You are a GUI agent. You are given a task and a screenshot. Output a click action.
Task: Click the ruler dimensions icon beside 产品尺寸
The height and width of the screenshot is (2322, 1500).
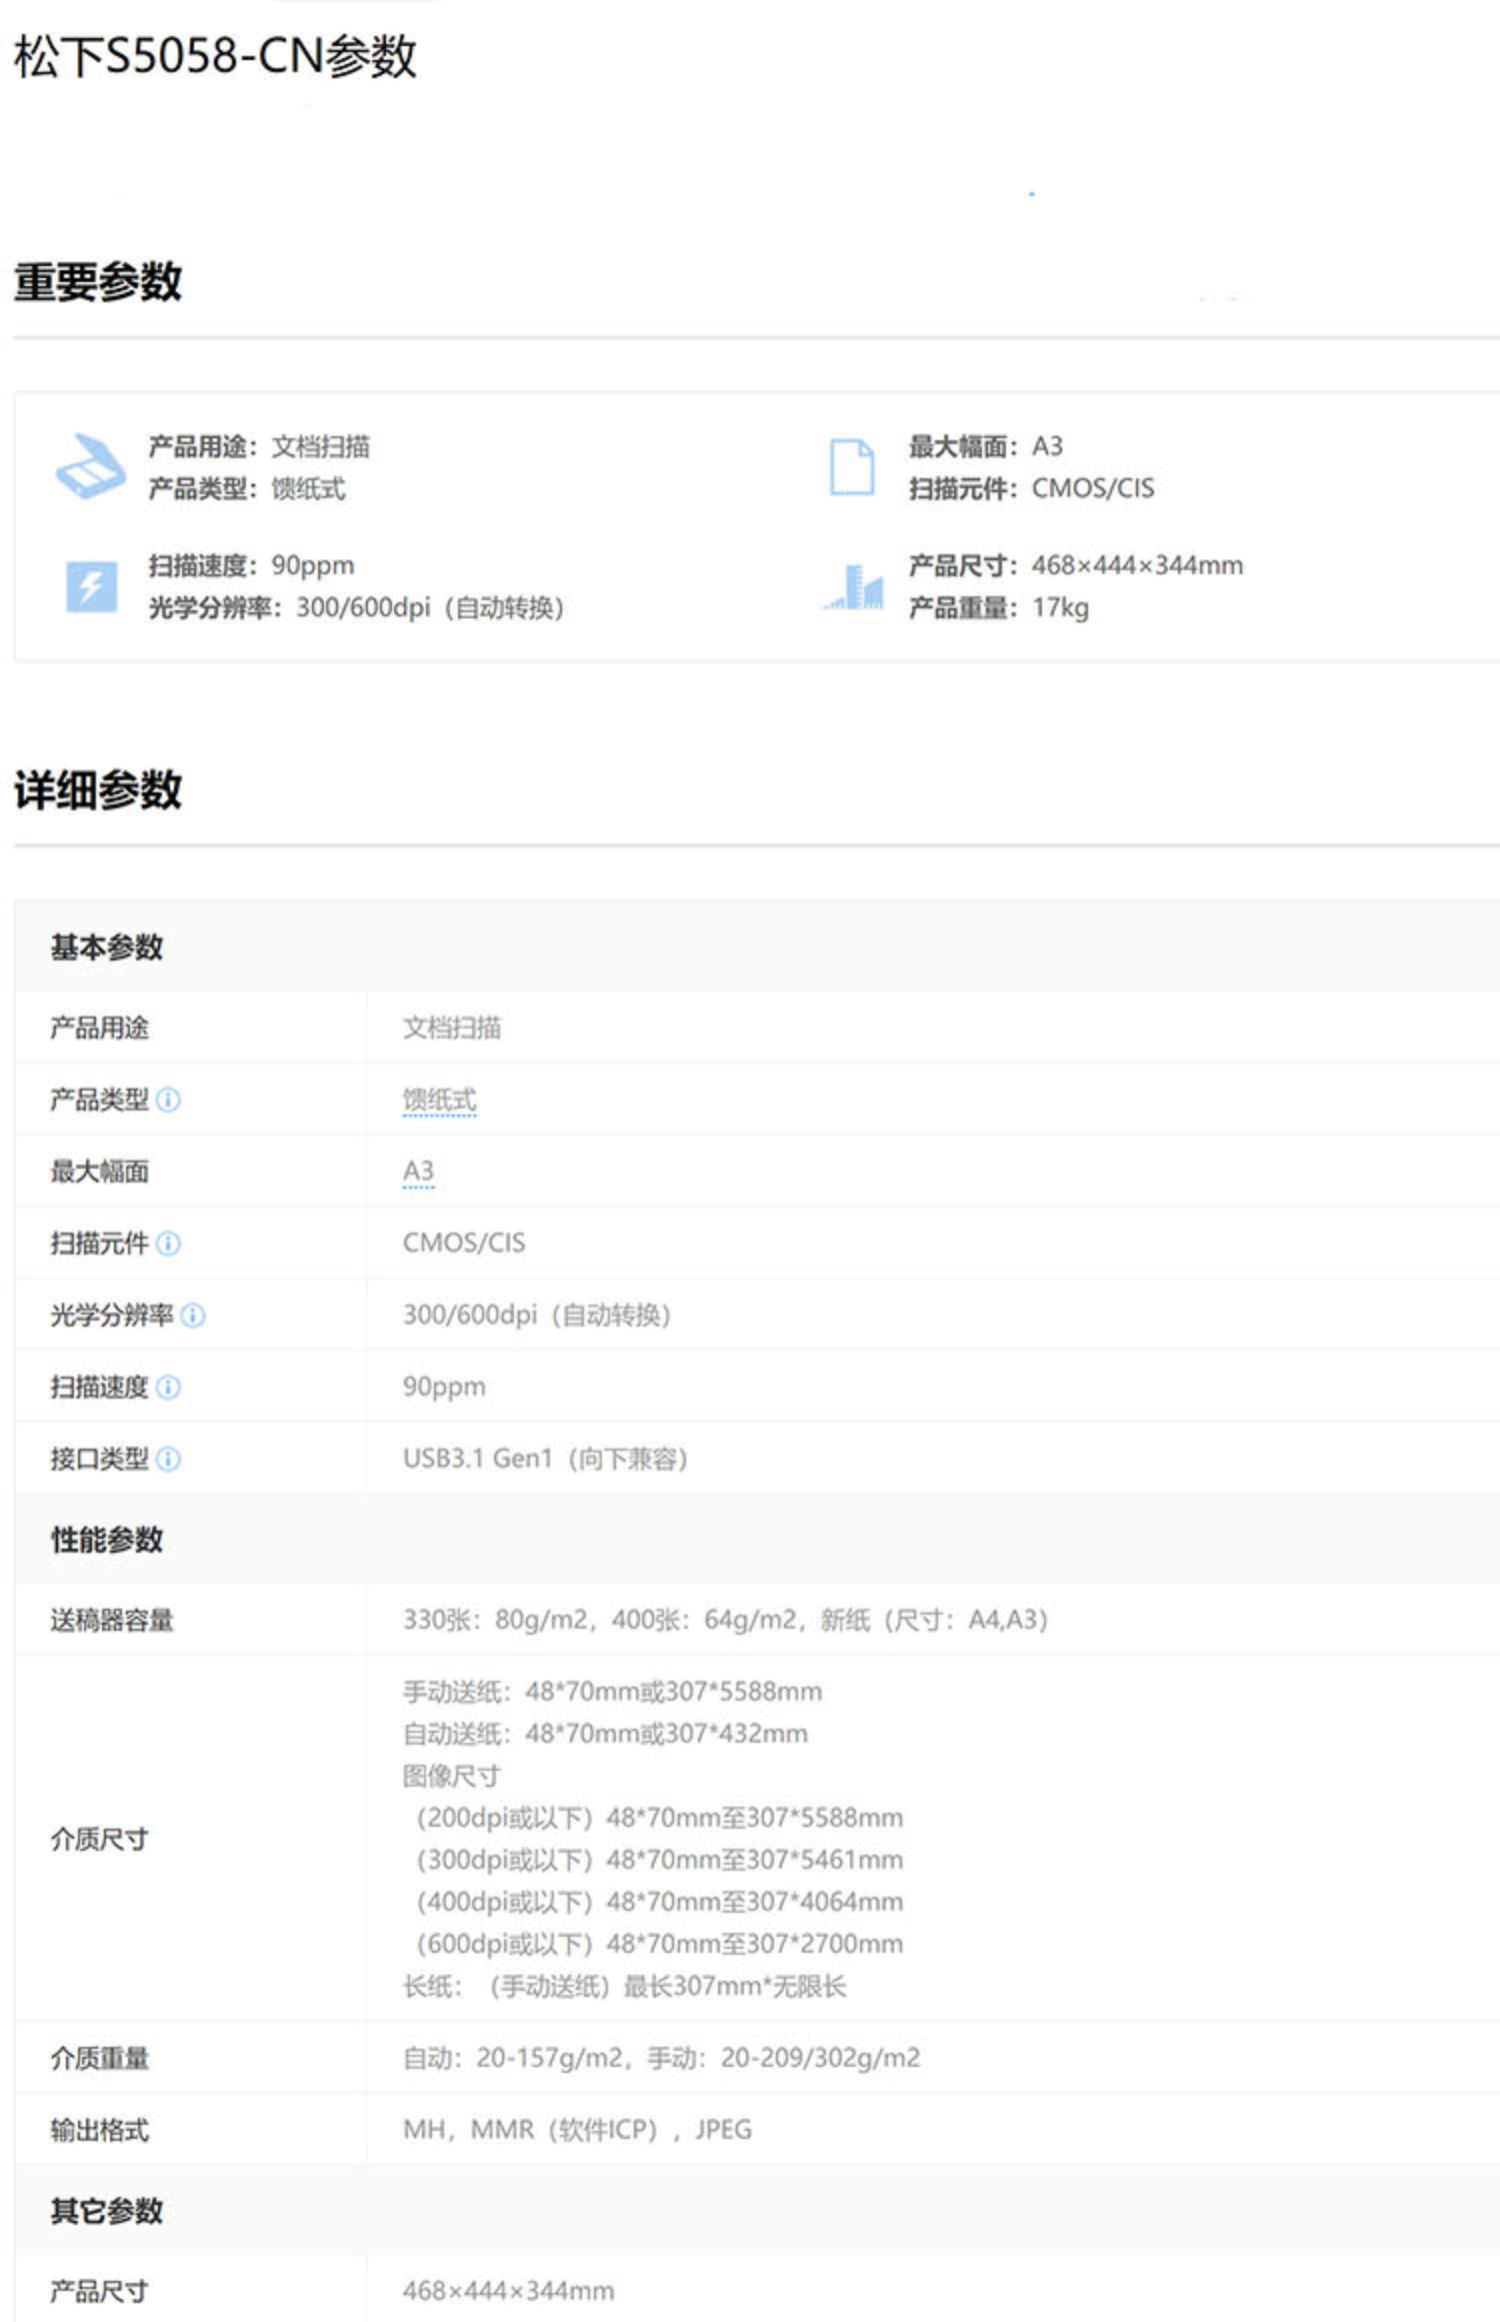(x=854, y=586)
